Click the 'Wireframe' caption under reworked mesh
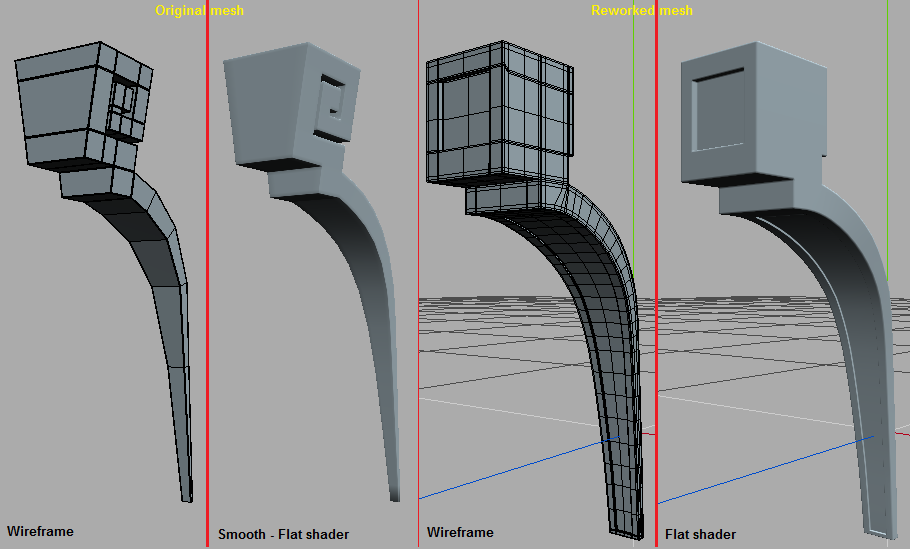The height and width of the screenshot is (549, 910). [x=460, y=532]
